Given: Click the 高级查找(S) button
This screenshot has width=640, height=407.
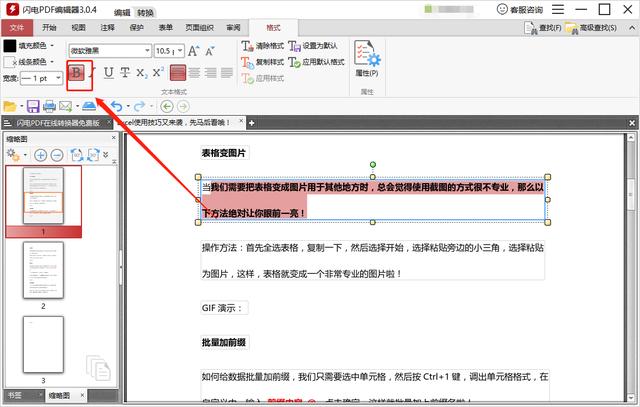Looking at the screenshot, I should click(591, 28).
